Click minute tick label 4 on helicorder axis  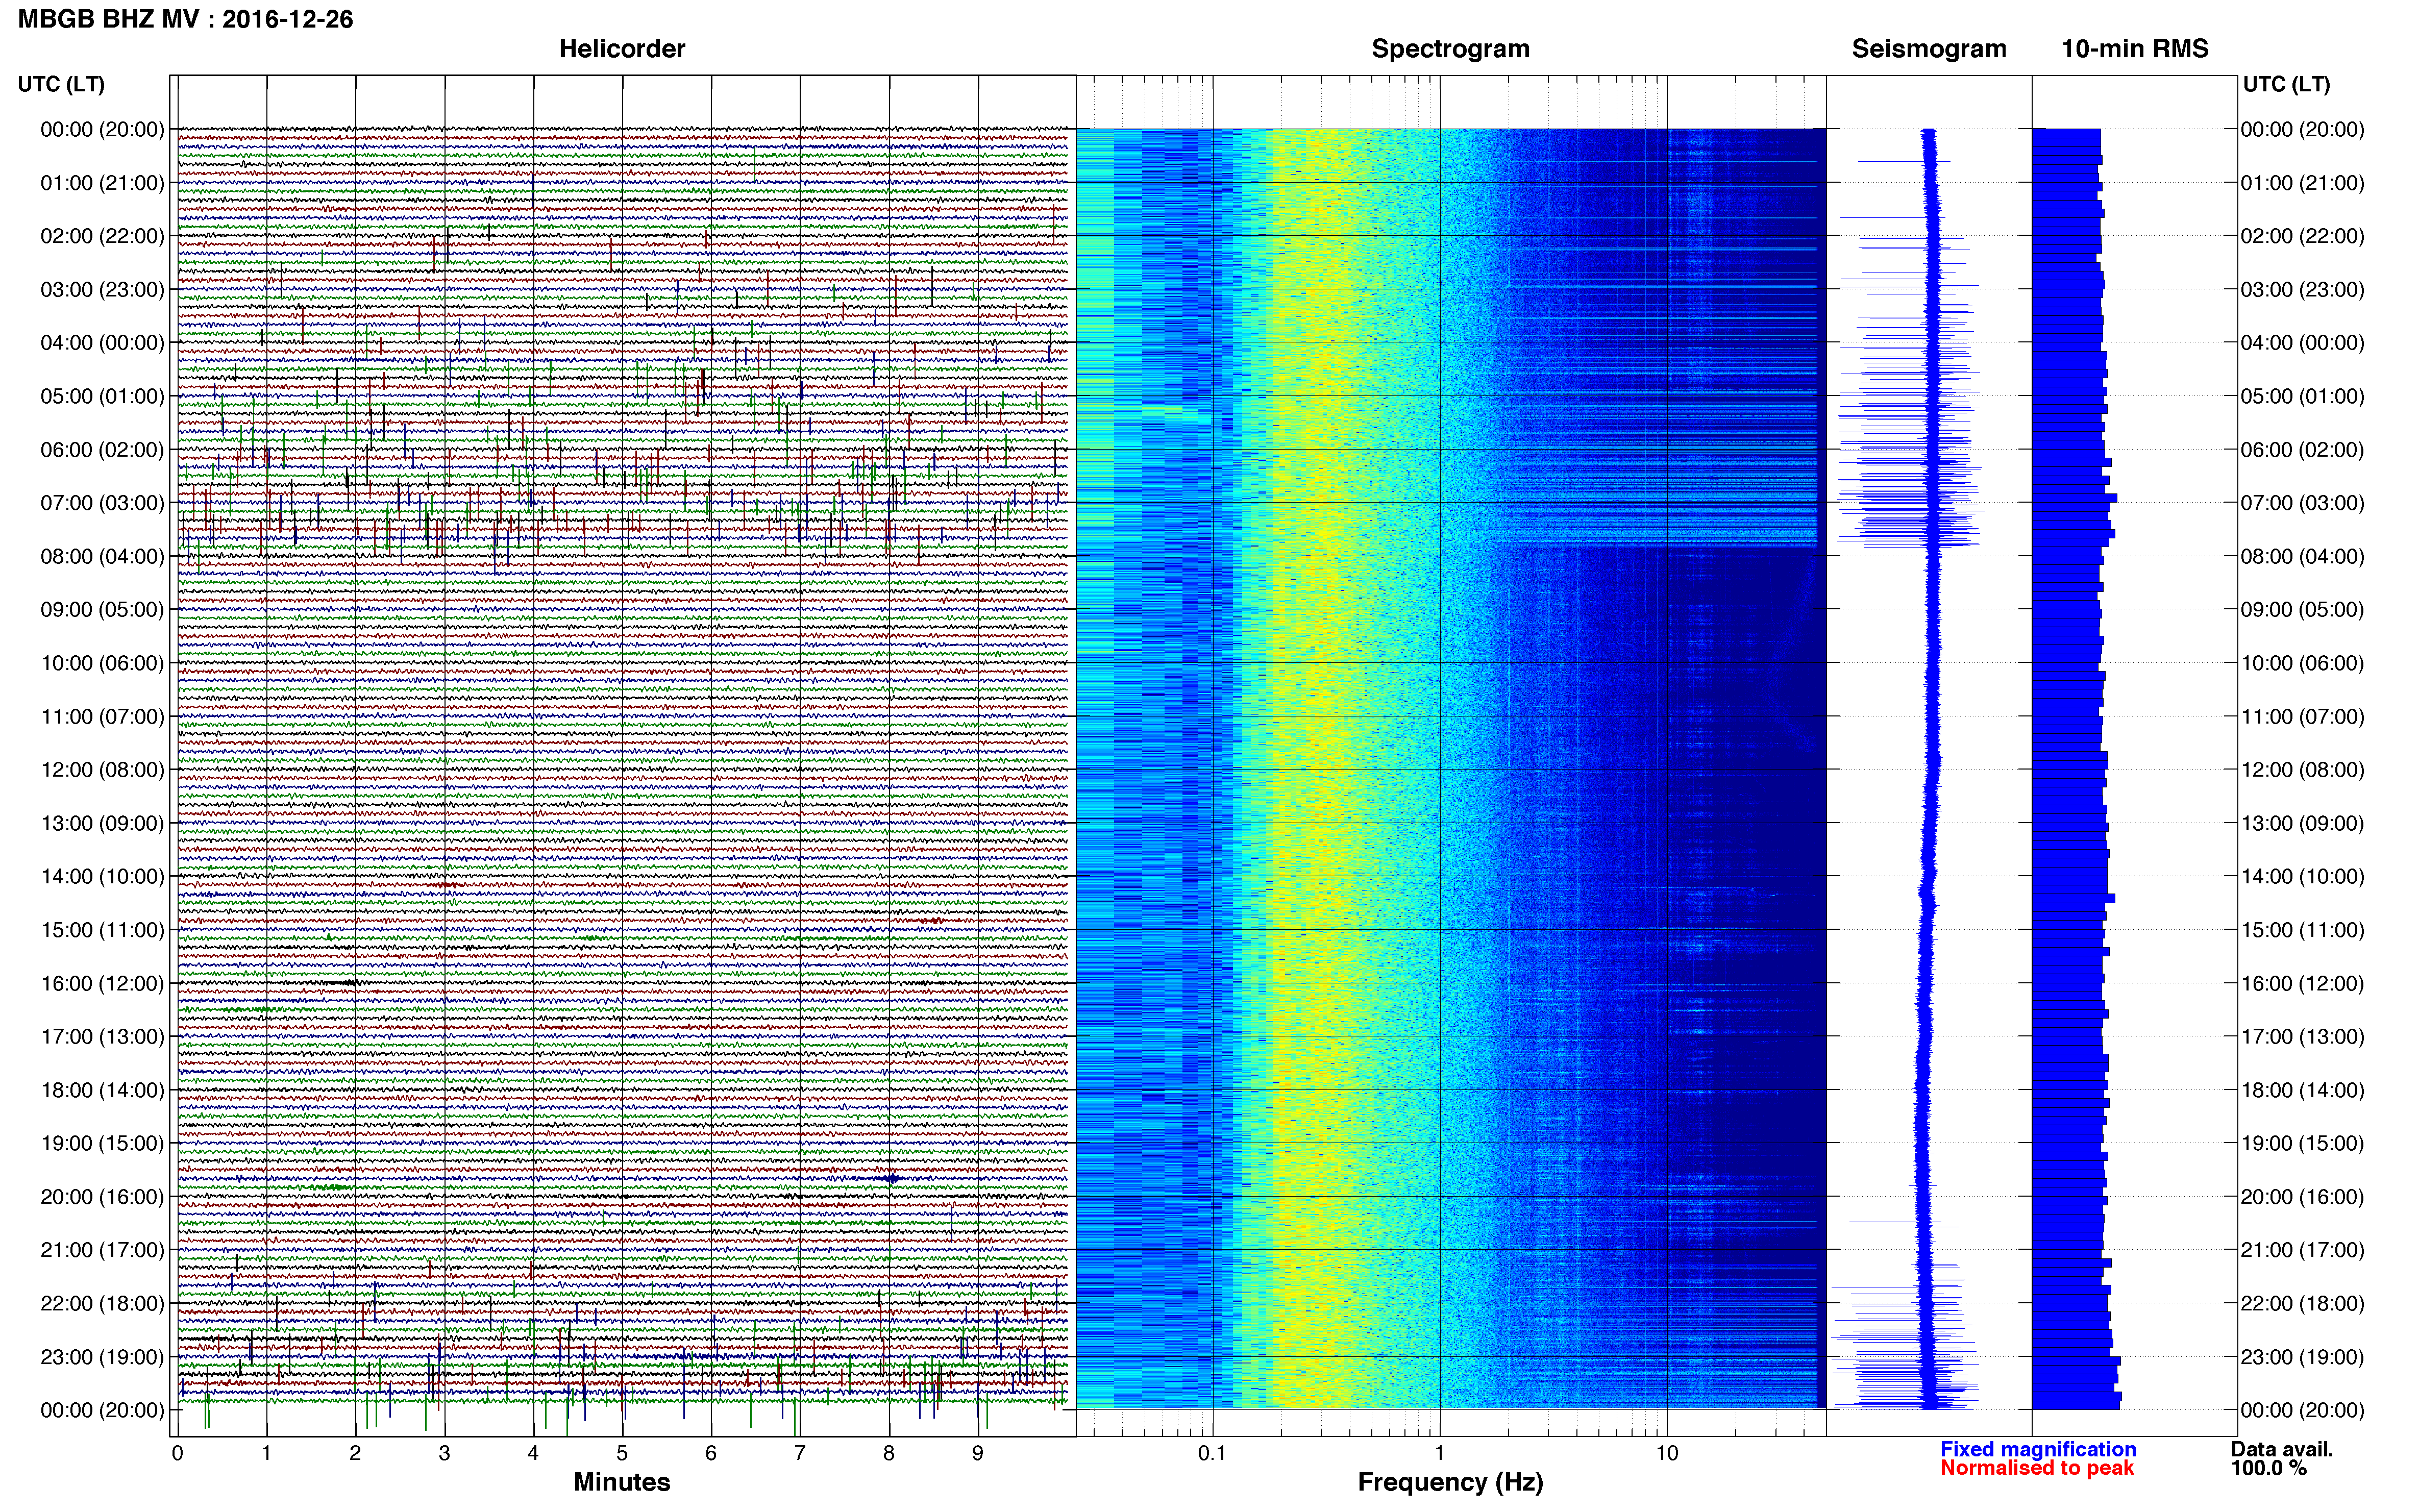[x=533, y=1454]
